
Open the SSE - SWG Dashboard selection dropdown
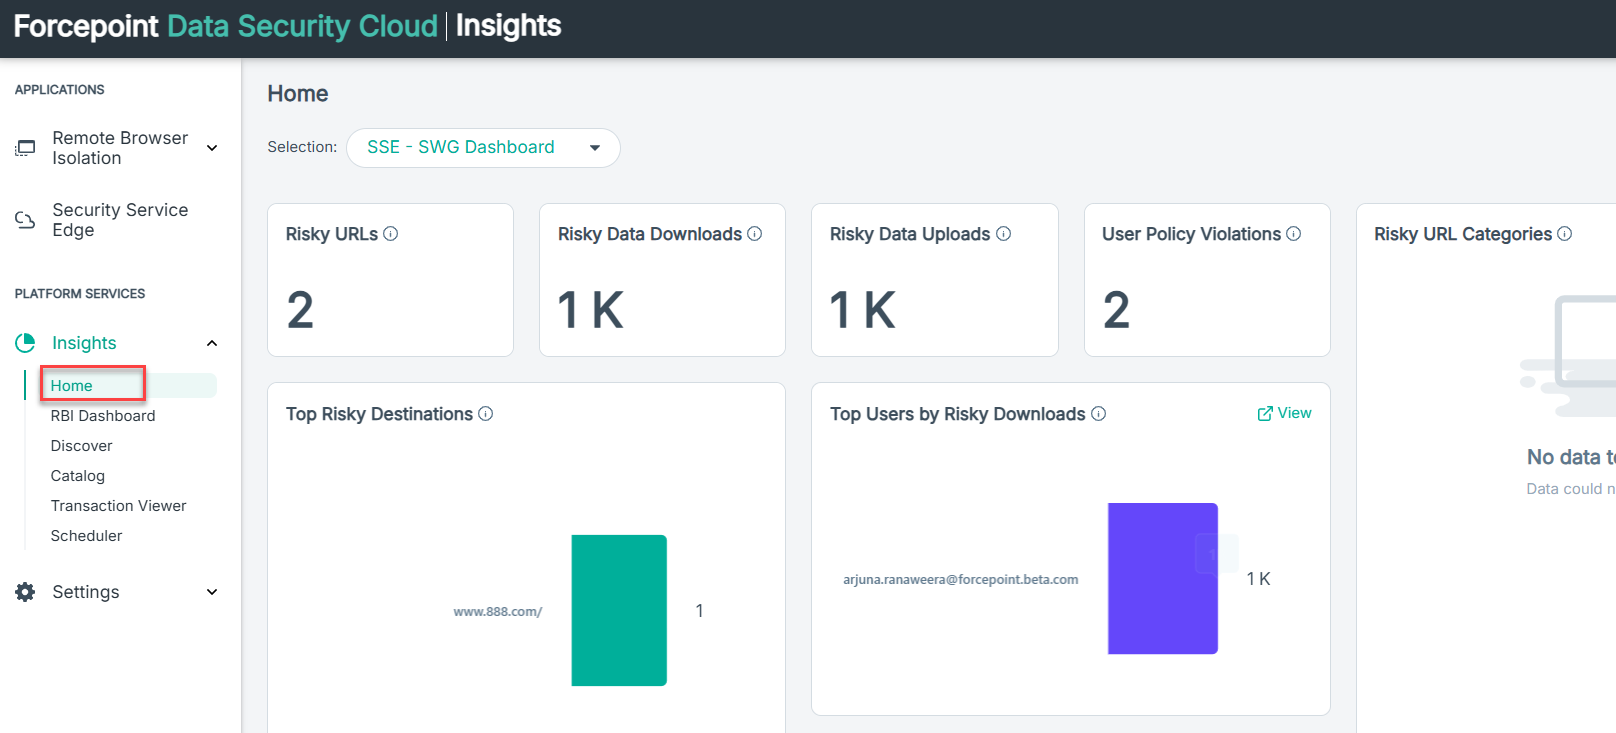(x=483, y=148)
